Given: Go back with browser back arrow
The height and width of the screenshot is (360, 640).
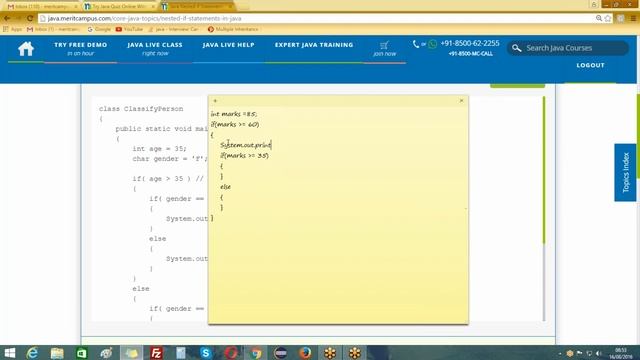Looking at the screenshot, I should click(x=7, y=18).
